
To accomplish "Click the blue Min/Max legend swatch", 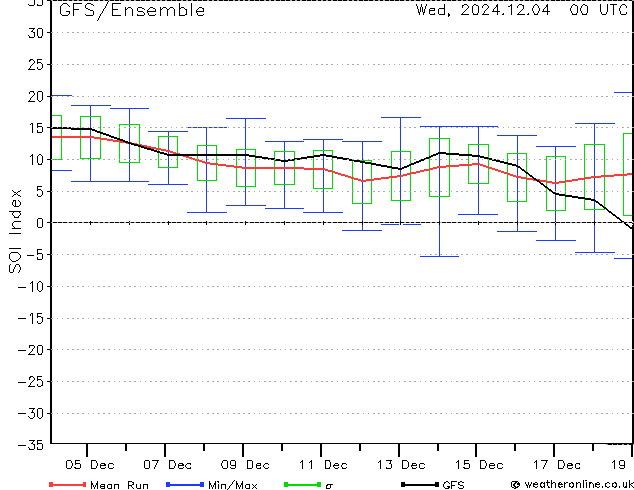I will (x=185, y=484).
